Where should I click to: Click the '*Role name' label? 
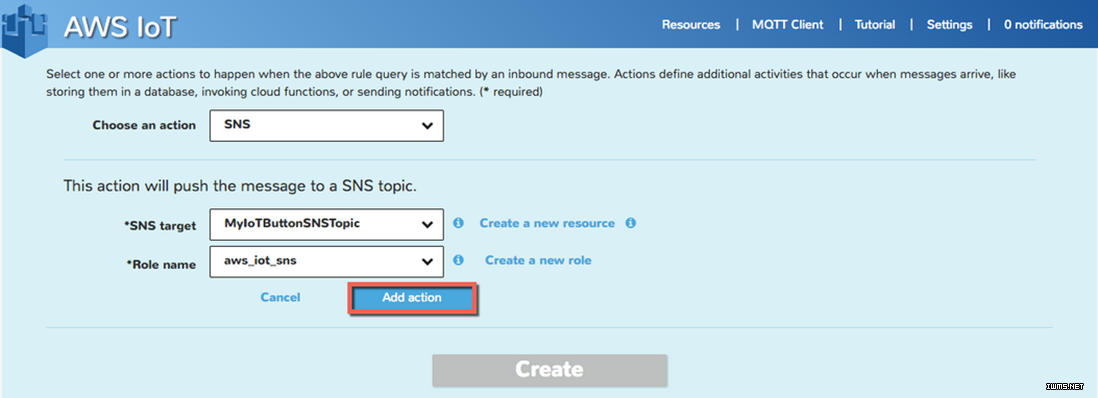pos(161,265)
